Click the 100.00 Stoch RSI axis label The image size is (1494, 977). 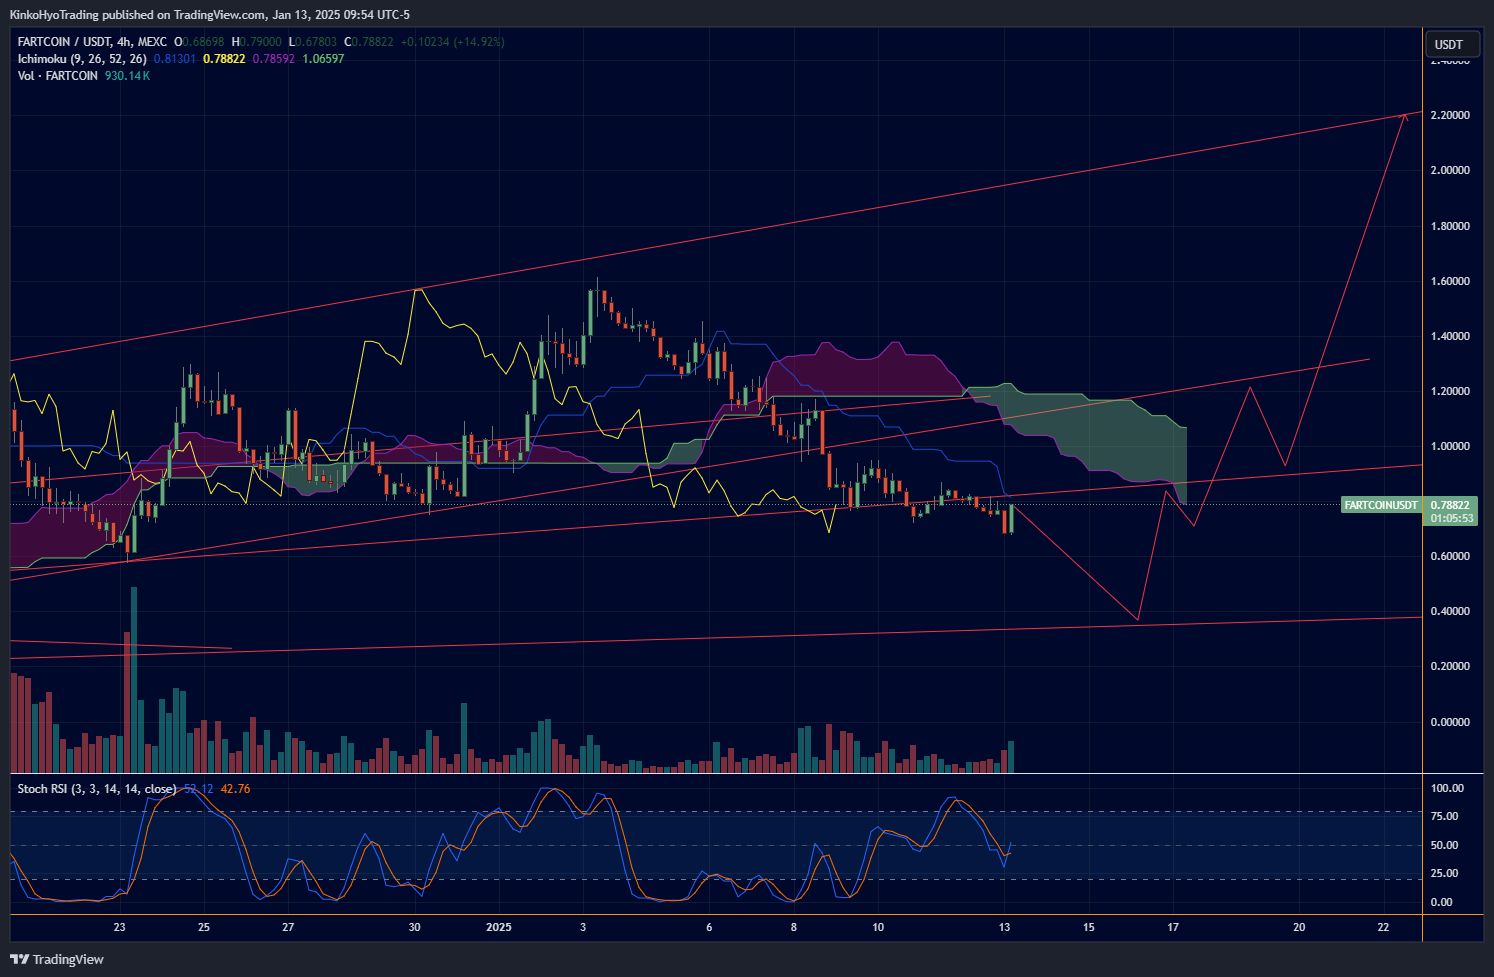[1447, 788]
